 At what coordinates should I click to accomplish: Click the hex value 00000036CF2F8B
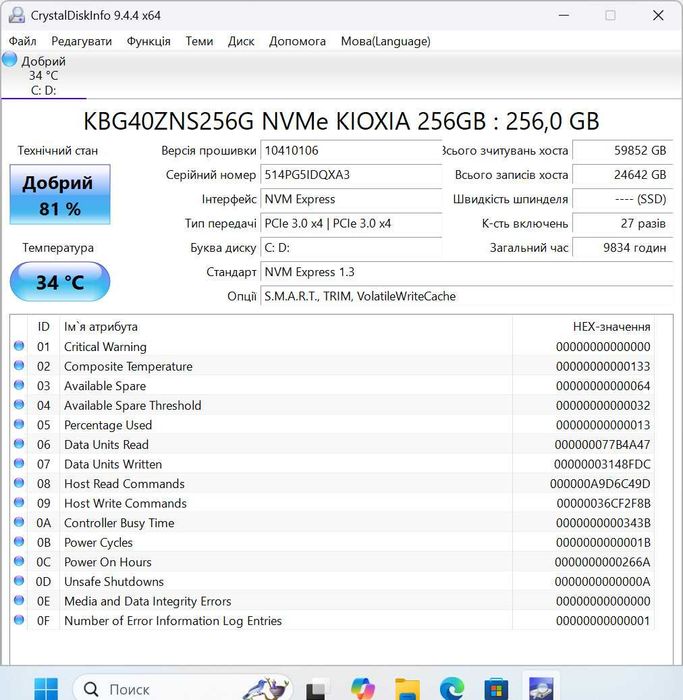604,504
